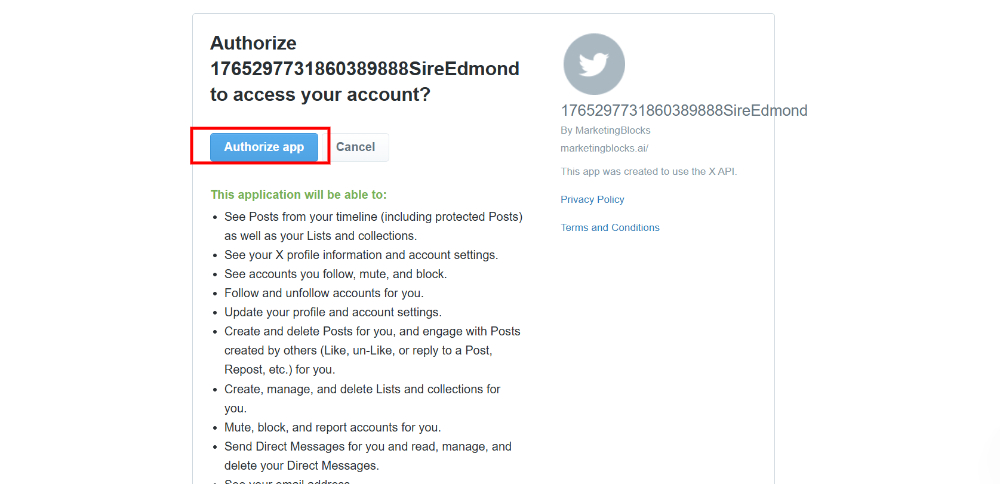Click the "Create and delete Posts for you" permission

pos(372,351)
